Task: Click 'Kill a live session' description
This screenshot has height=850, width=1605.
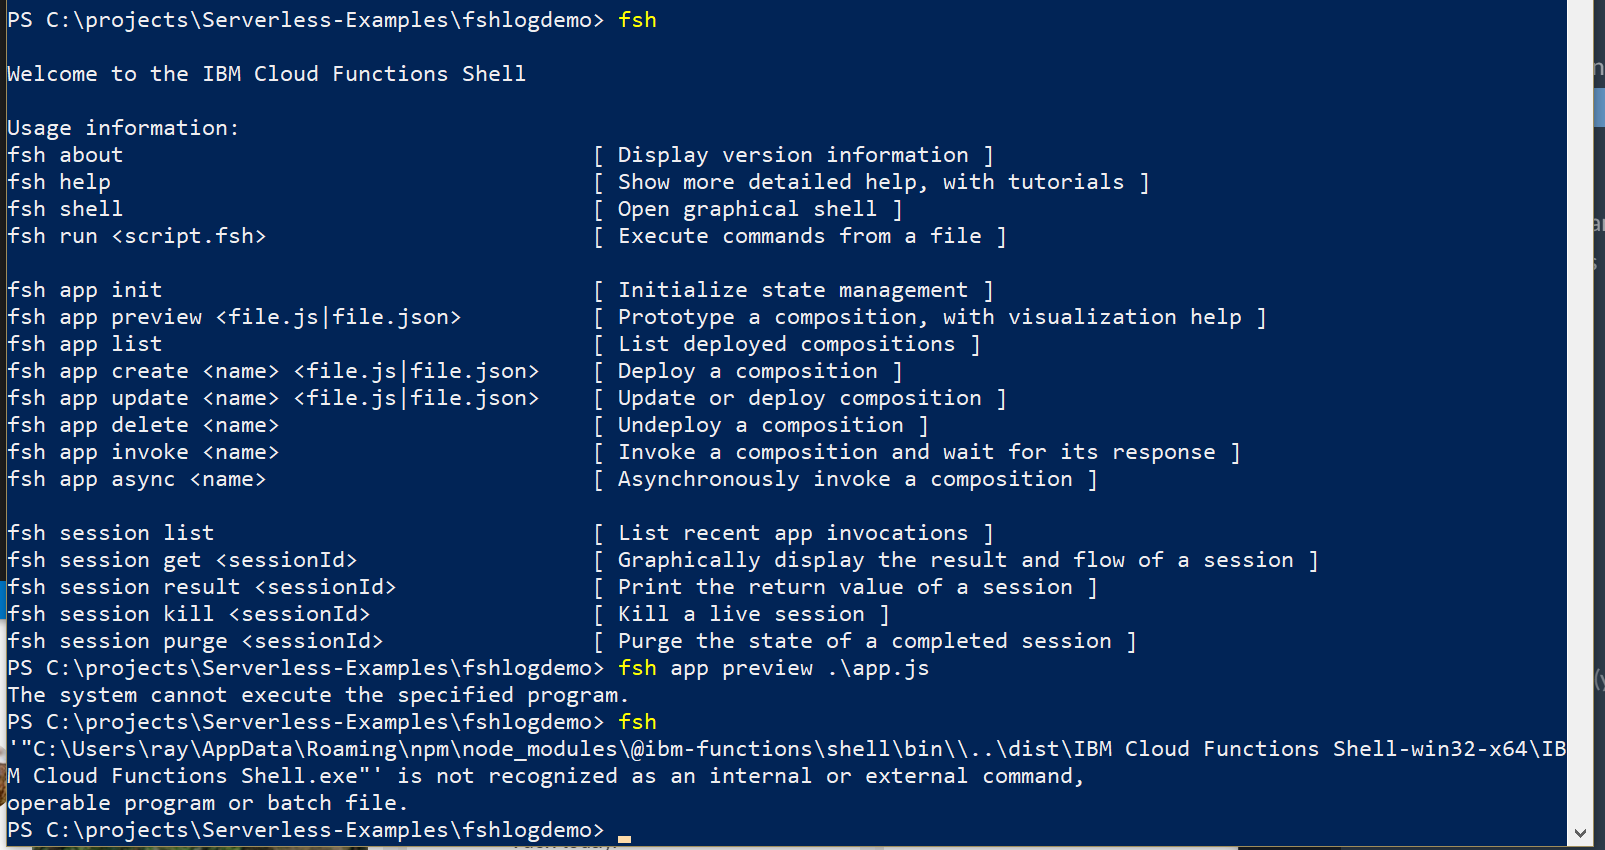Action: 741,614
